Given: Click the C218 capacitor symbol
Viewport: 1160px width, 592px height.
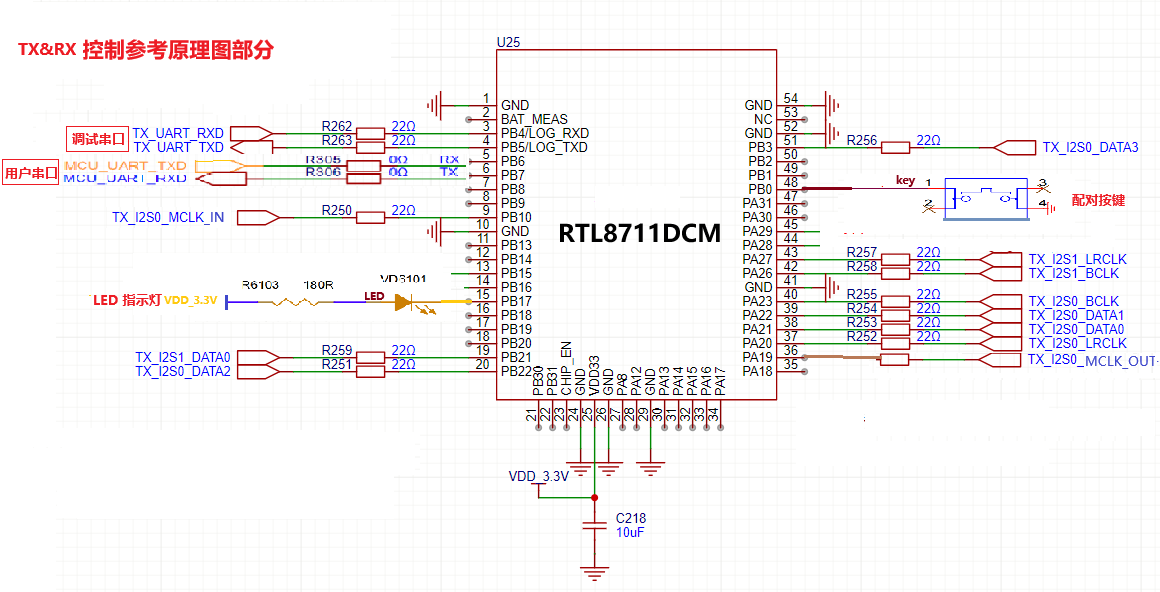Looking at the screenshot, I should tap(594, 526).
